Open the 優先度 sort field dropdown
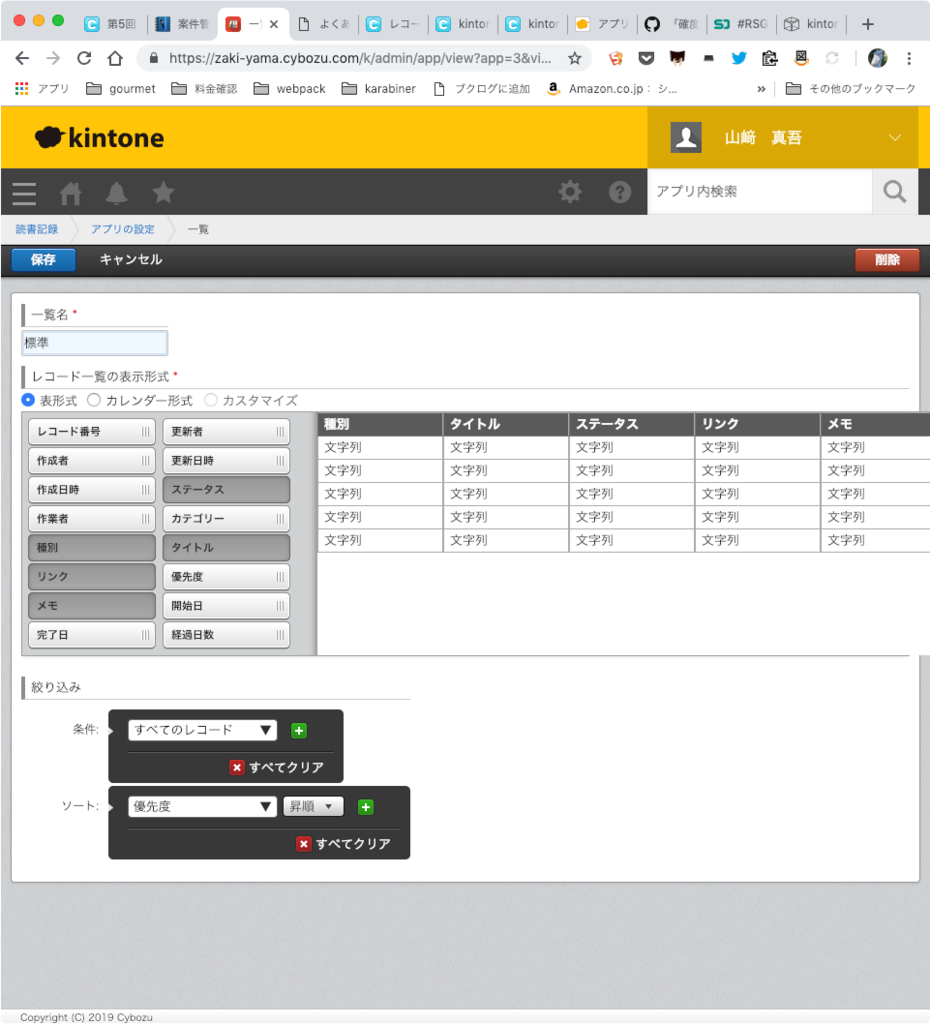The image size is (930, 1024). click(201, 806)
